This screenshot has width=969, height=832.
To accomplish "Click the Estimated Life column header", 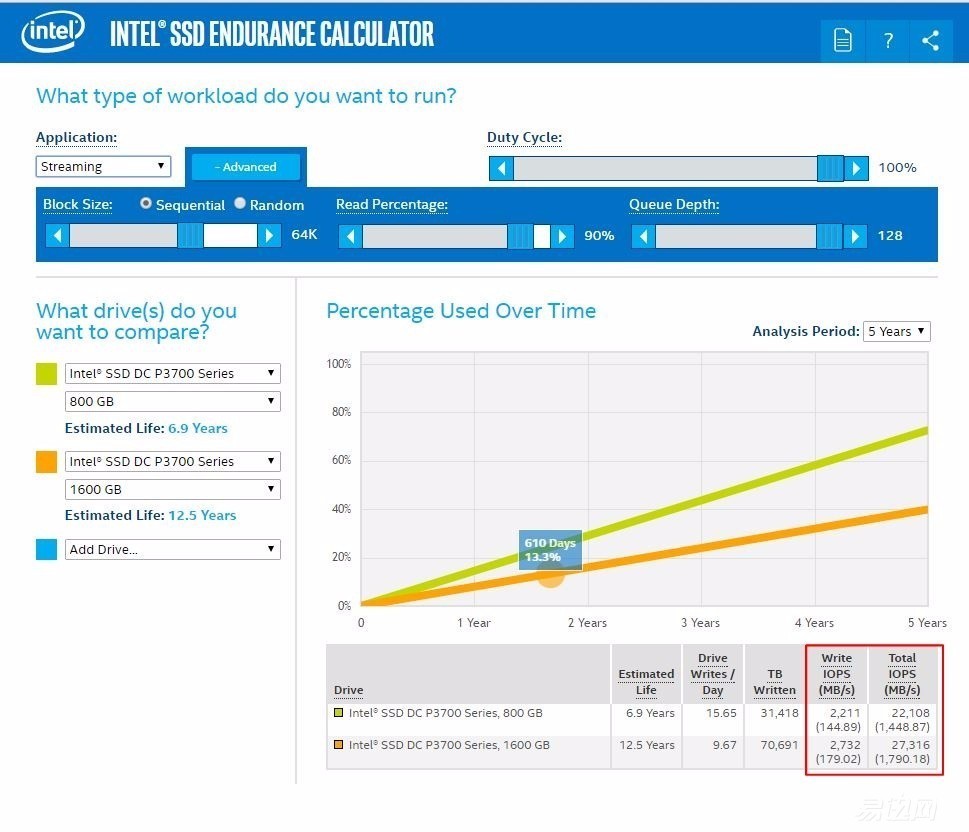I will pos(646,682).
